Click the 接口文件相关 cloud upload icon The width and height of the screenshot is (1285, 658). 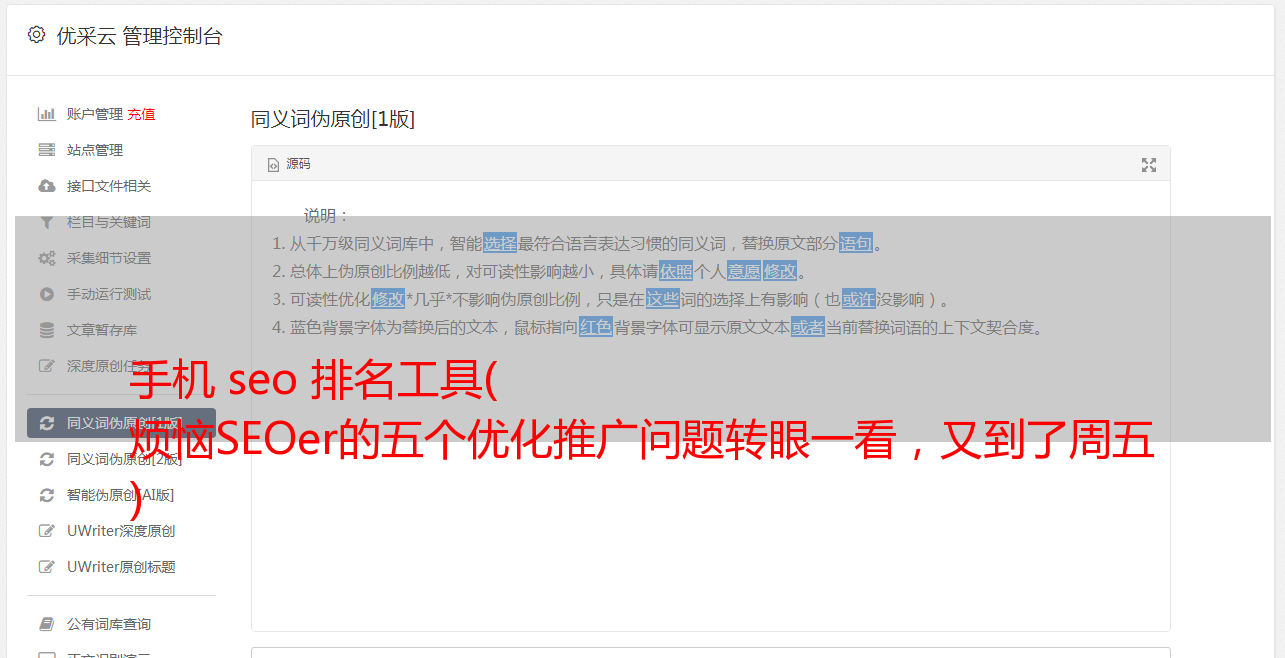[x=46, y=186]
